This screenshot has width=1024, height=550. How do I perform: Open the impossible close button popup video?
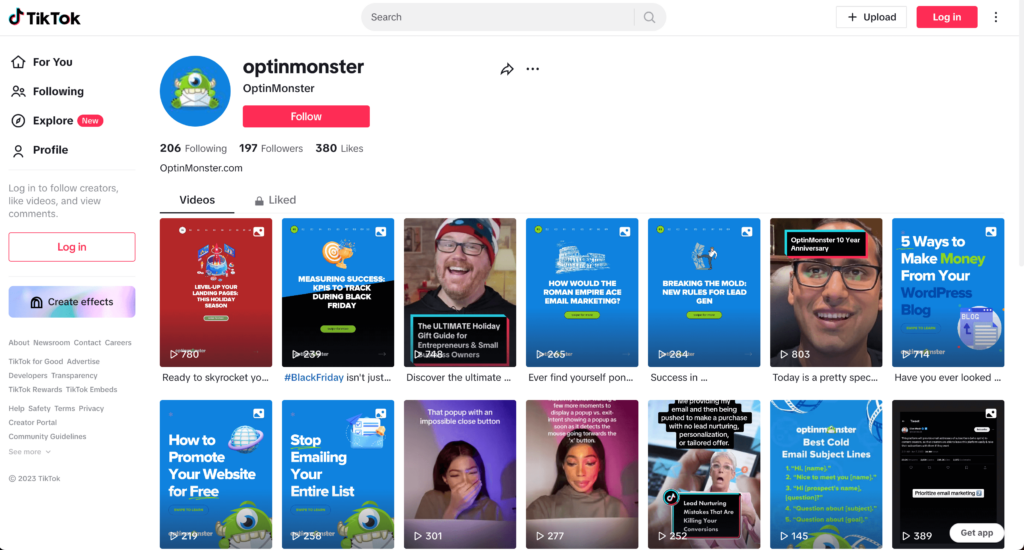click(x=460, y=474)
